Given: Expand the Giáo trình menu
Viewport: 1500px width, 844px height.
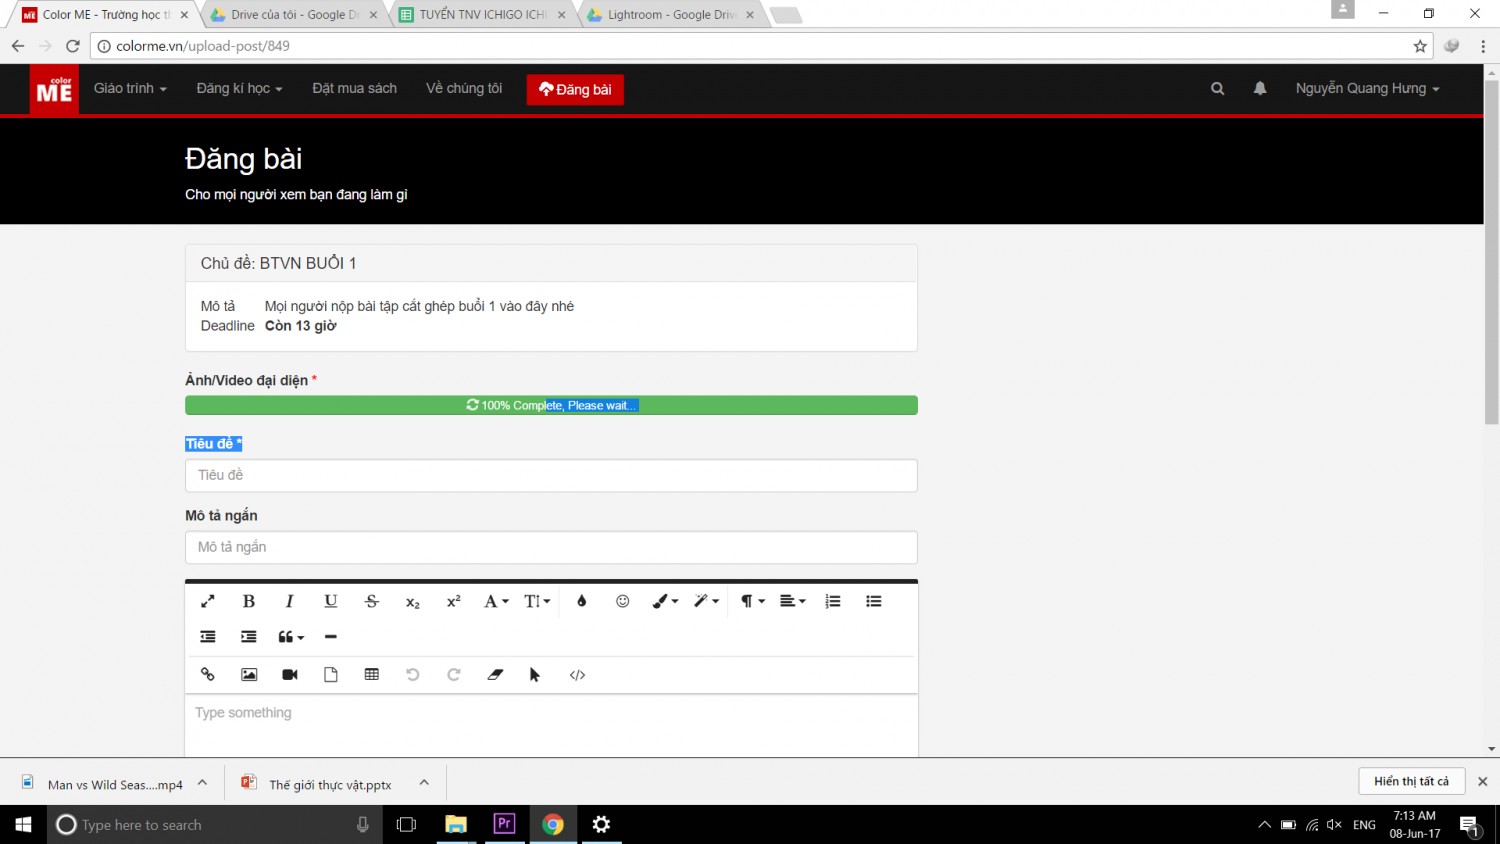Looking at the screenshot, I should (130, 89).
